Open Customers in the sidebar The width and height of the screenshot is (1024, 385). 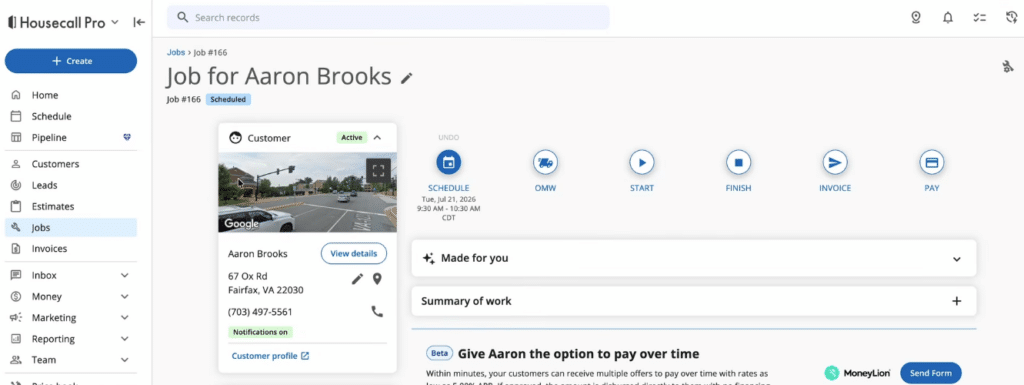click(71, 164)
